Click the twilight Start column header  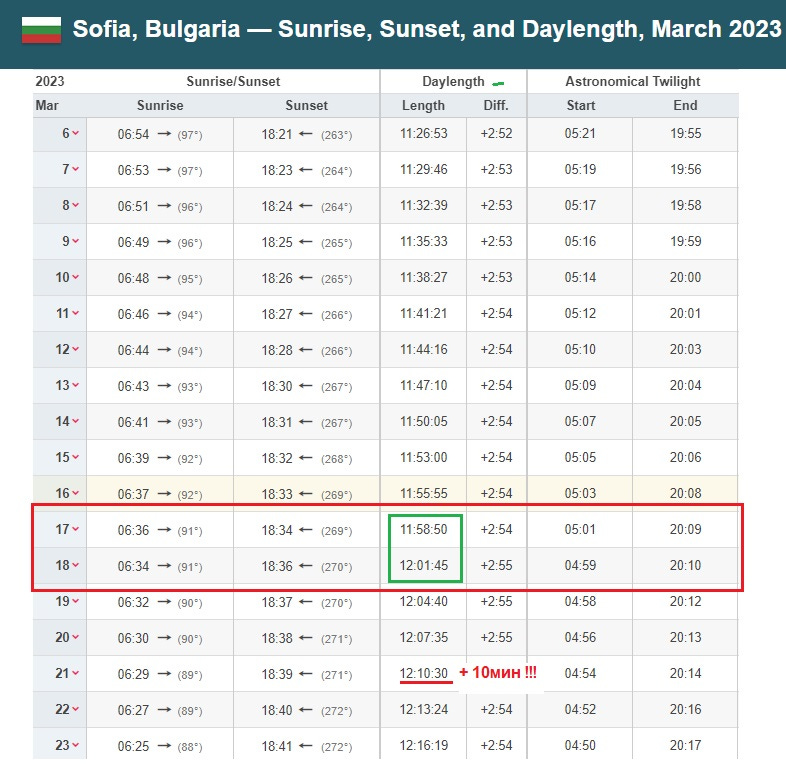[580, 105]
